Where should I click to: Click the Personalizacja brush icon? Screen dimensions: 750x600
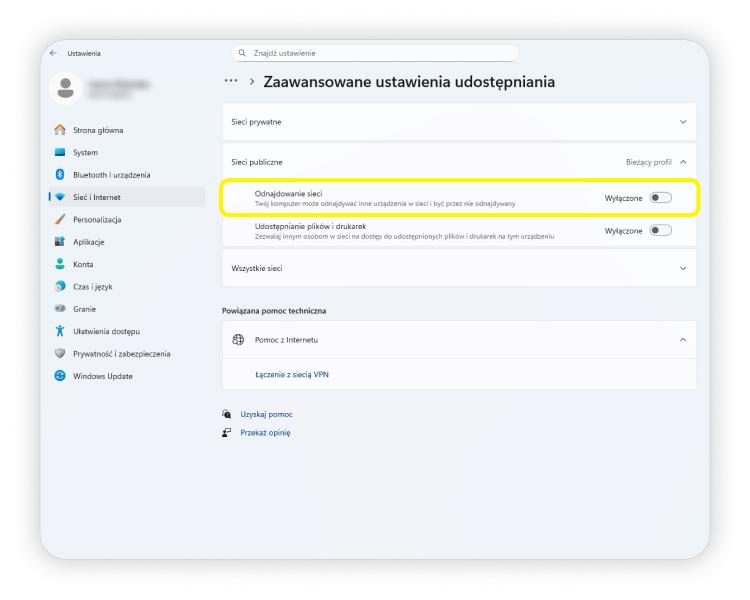point(60,219)
